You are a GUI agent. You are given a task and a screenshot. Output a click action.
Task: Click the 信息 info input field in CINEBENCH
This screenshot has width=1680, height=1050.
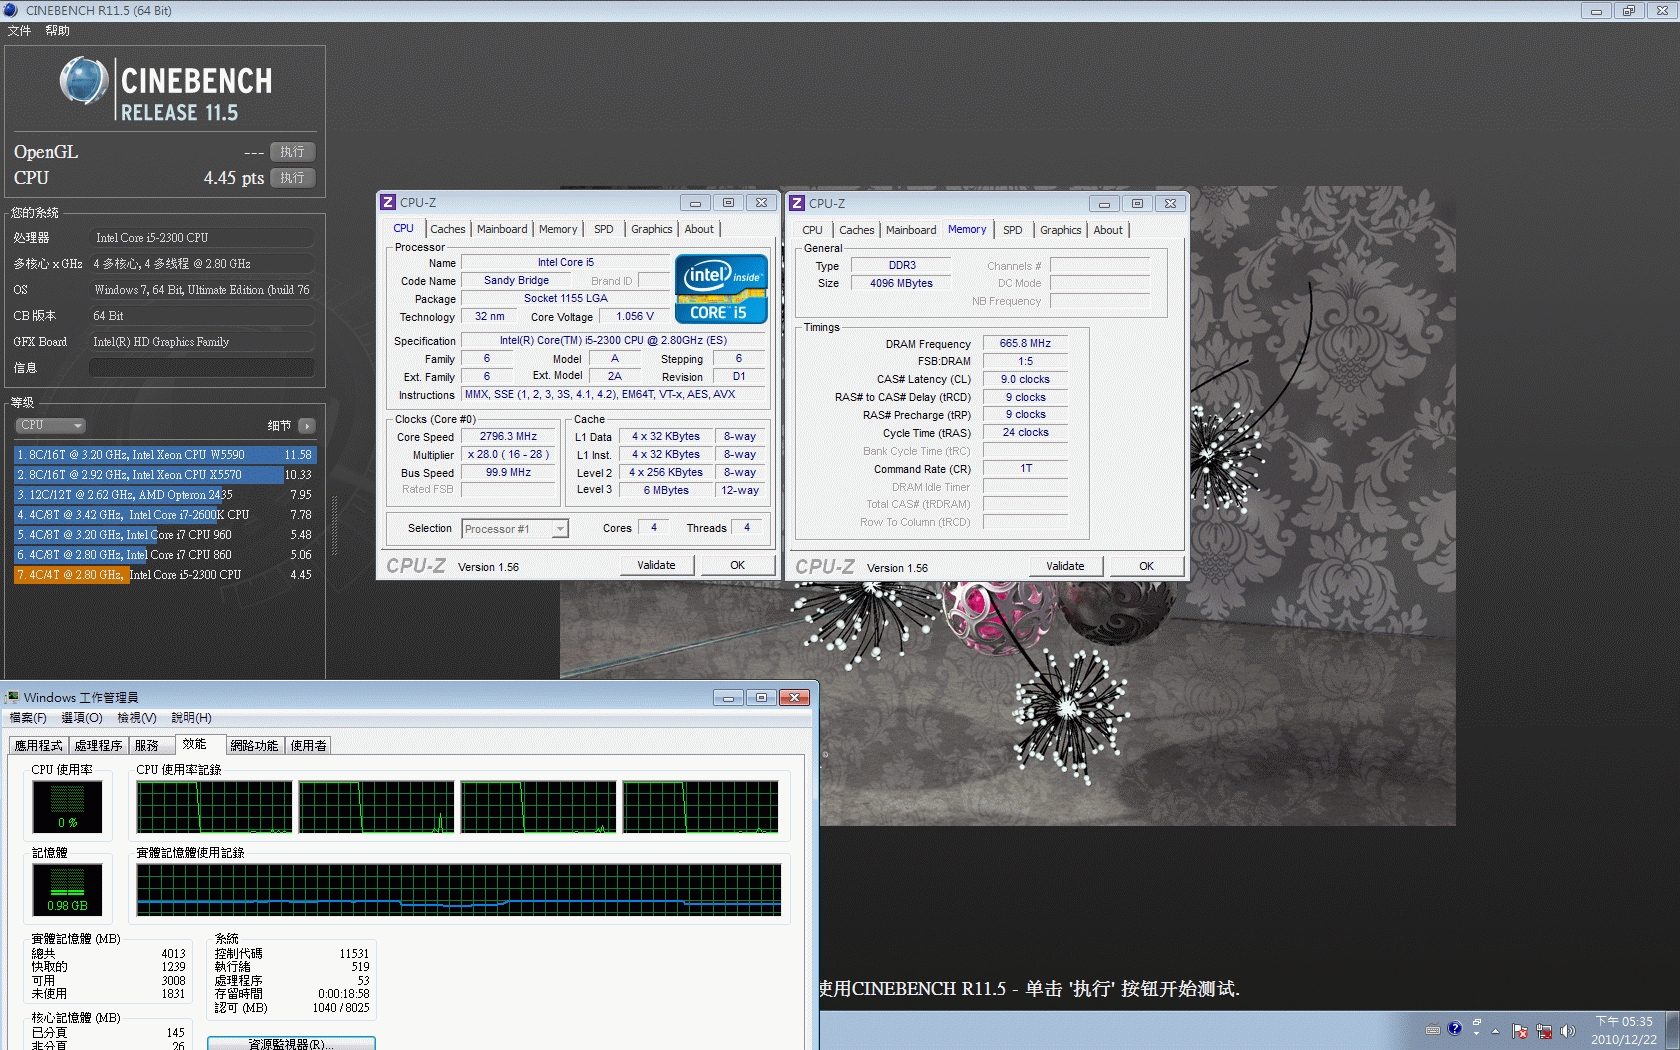pyautogui.click(x=202, y=368)
